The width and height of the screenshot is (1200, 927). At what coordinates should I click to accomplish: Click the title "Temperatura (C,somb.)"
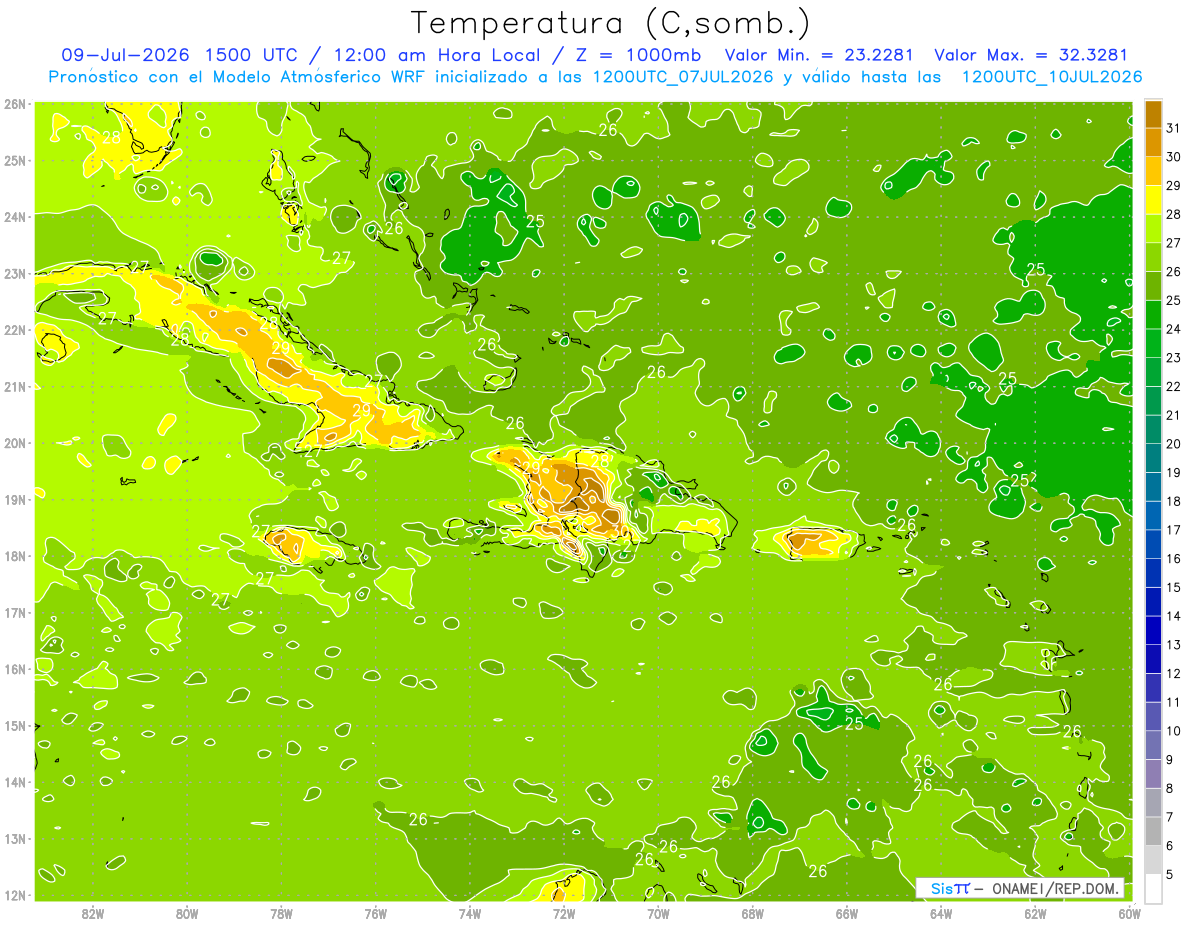[x=610, y=23]
